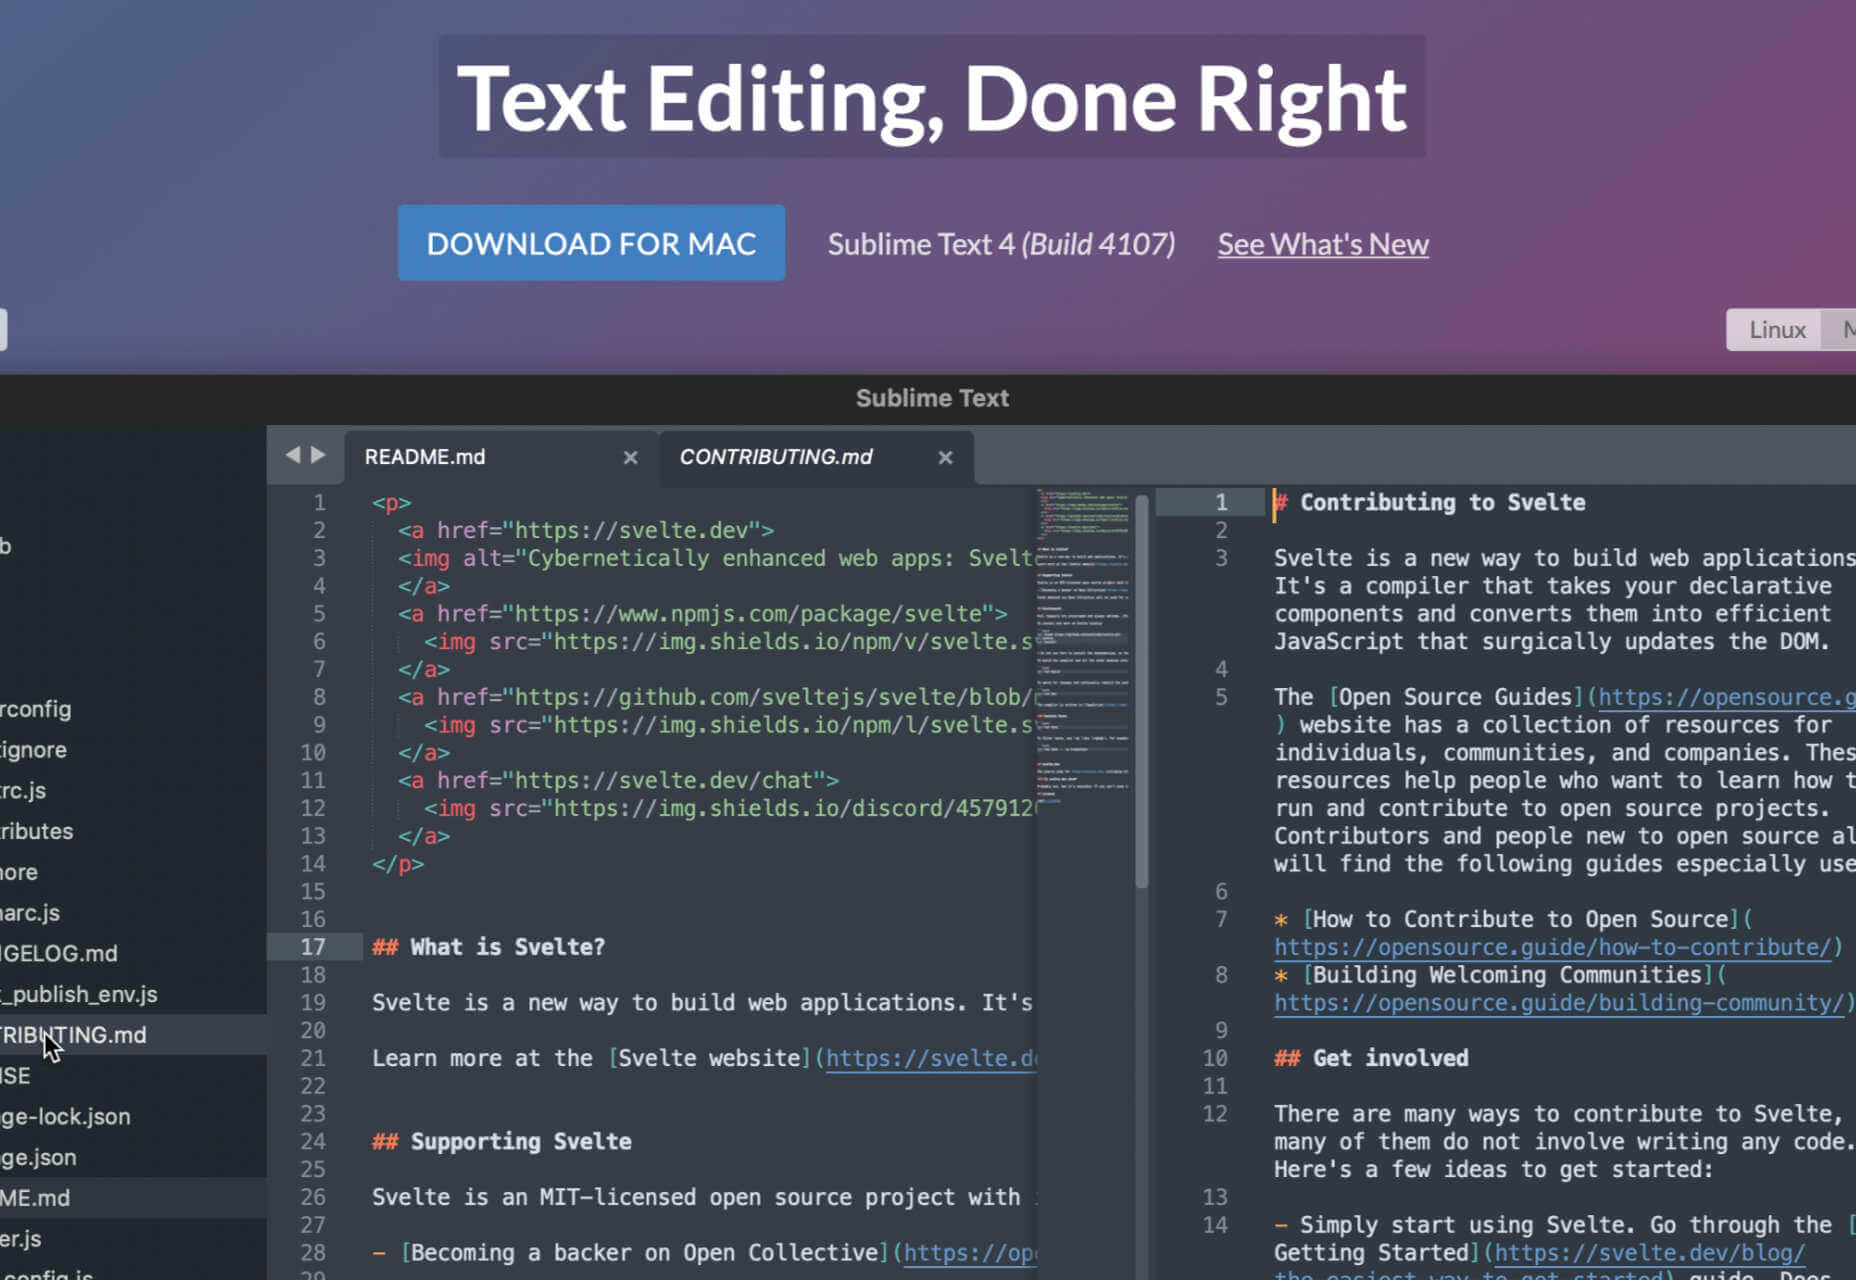Open the See What's New link
Viewport: 1856px width, 1280px height.
tap(1323, 244)
